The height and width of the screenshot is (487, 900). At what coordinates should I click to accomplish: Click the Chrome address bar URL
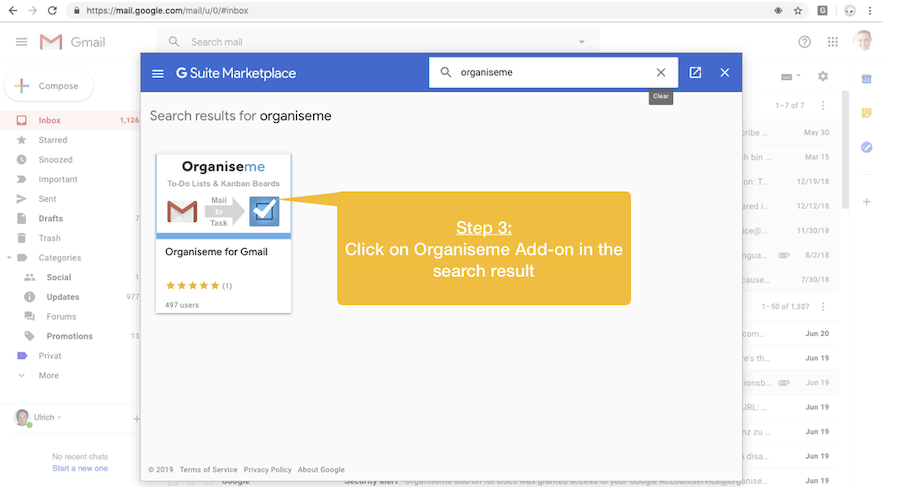(167, 10)
